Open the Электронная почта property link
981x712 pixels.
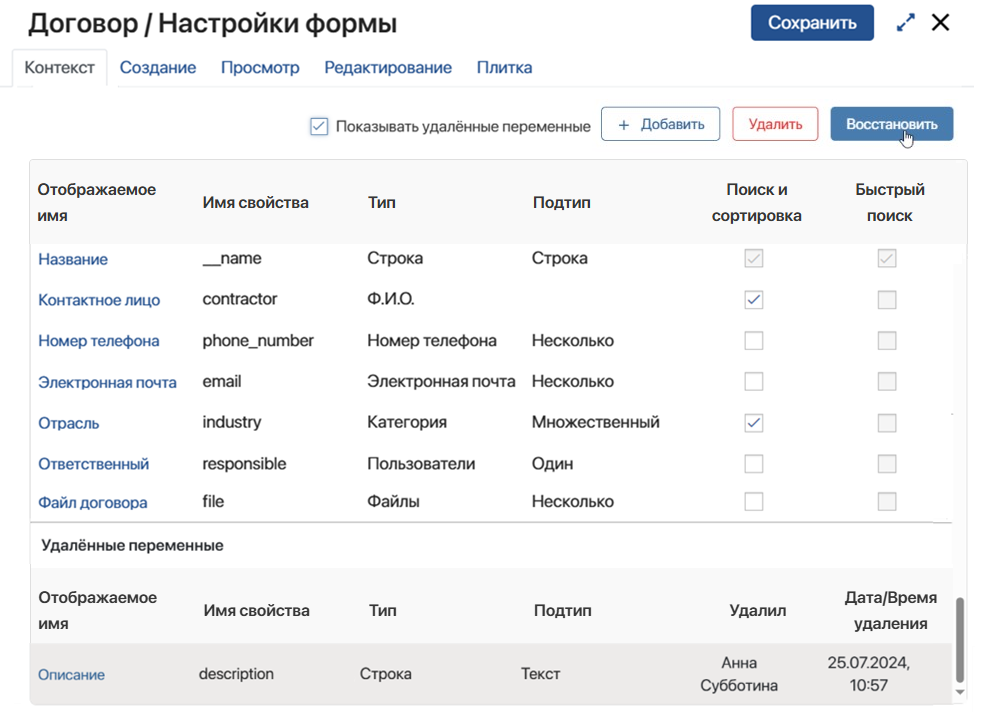[x=107, y=382]
